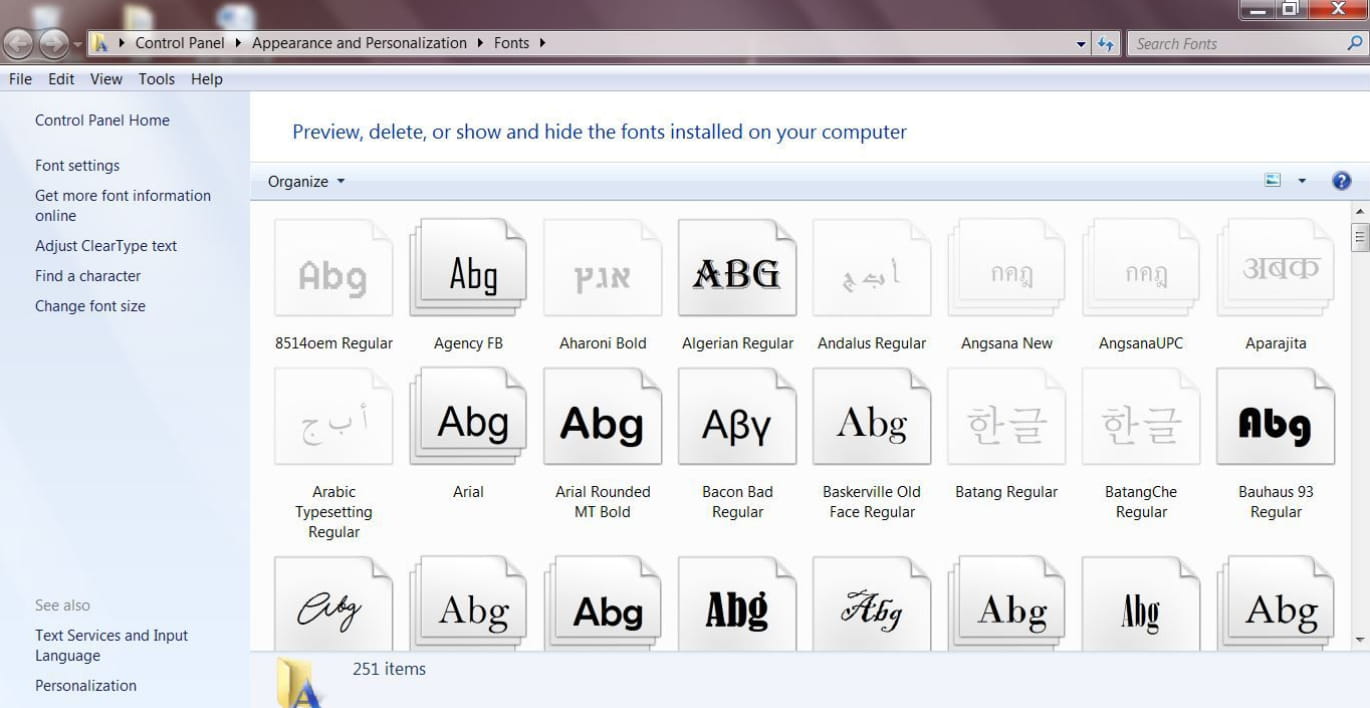The image size is (1370, 708).
Task: Click the vertical scrollbar thumb
Action: (1359, 237)
